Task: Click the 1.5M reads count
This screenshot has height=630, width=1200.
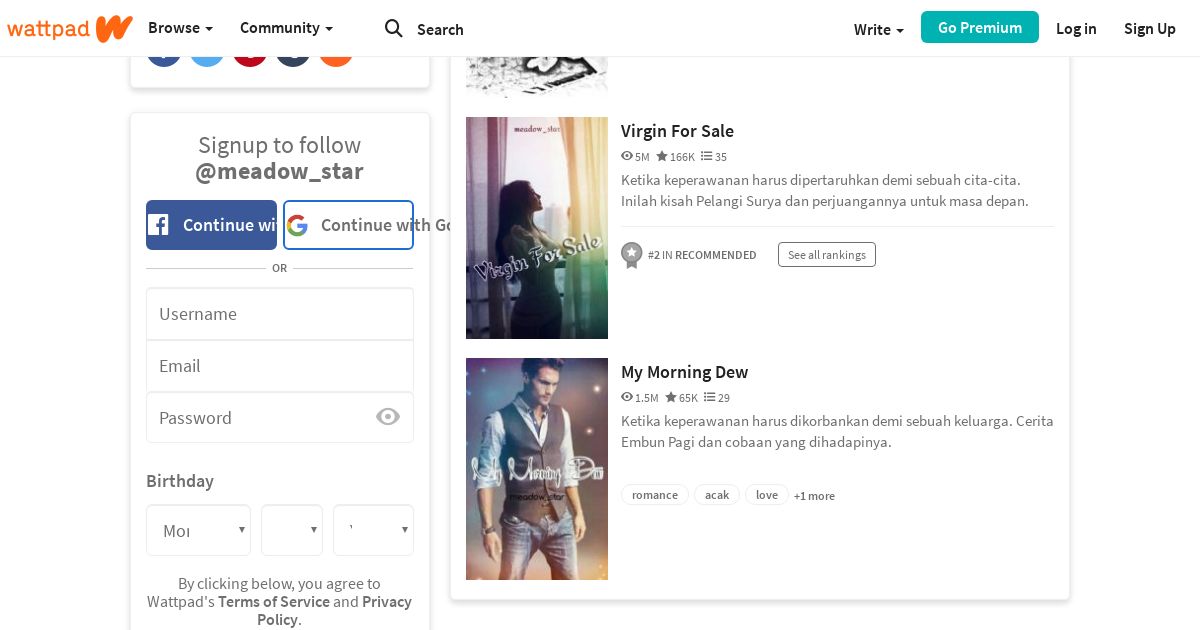Action: click(x=647, y=398)
